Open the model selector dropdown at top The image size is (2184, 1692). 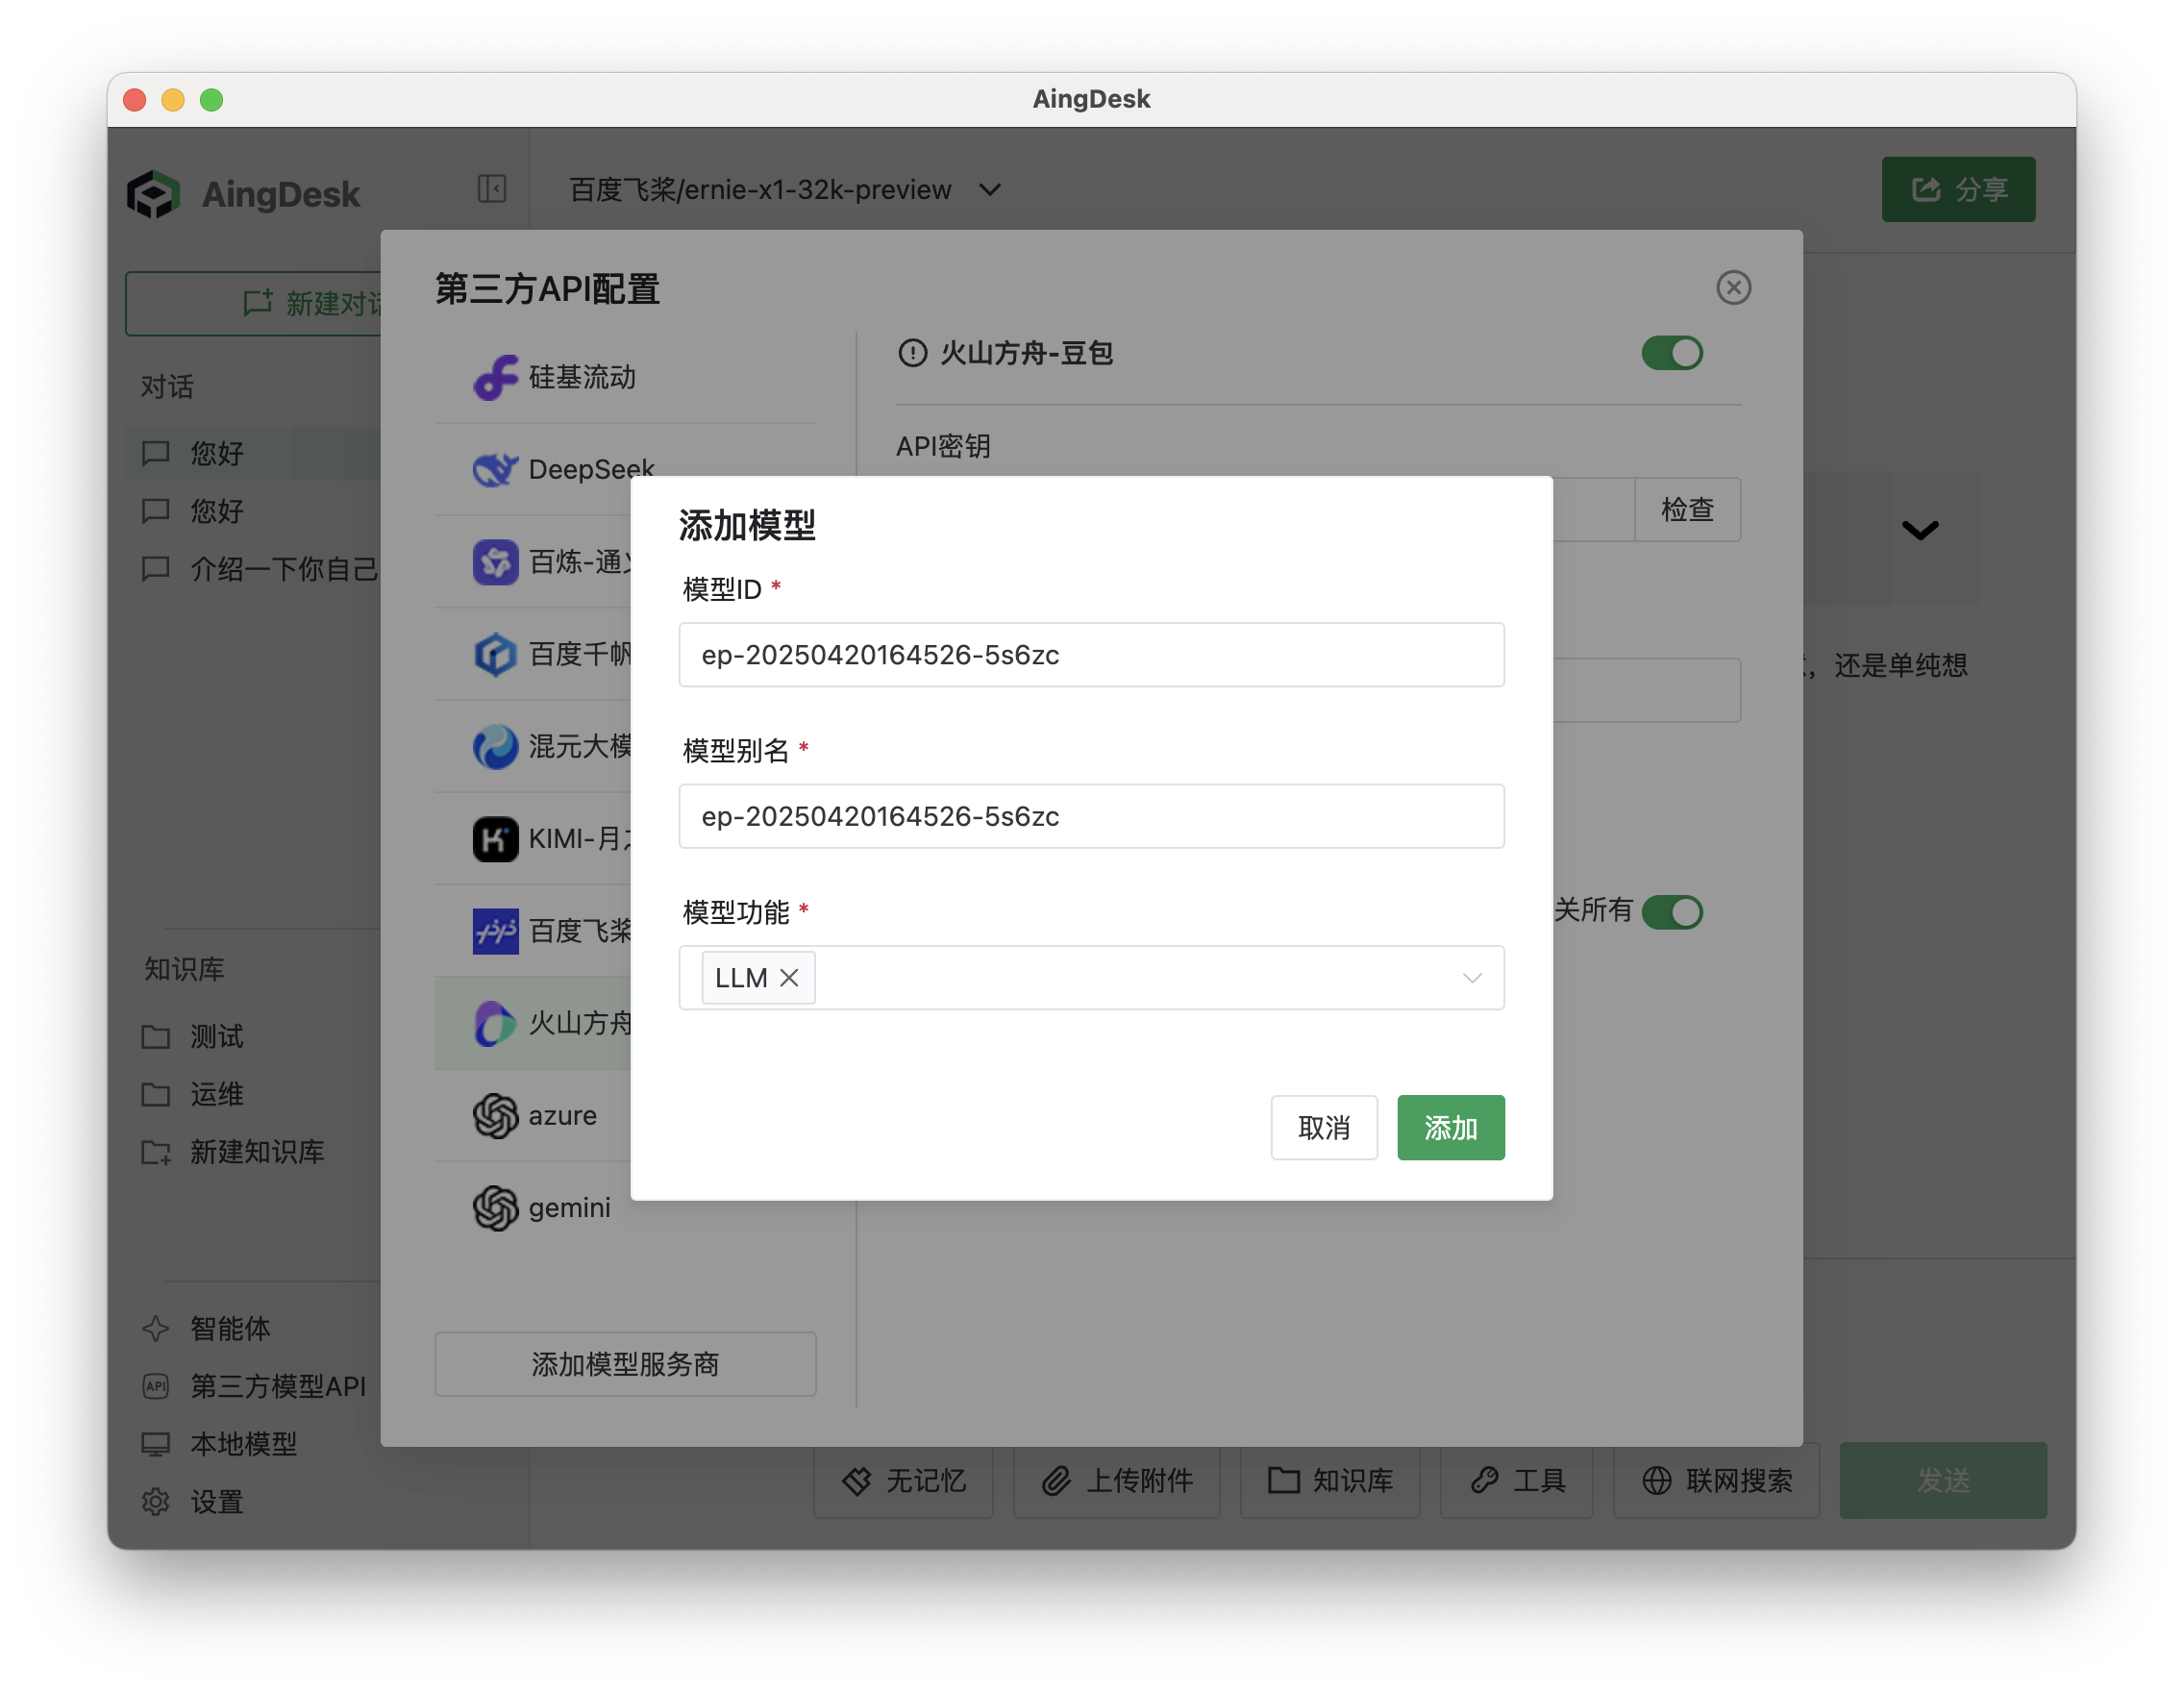[x=989, y=189]
